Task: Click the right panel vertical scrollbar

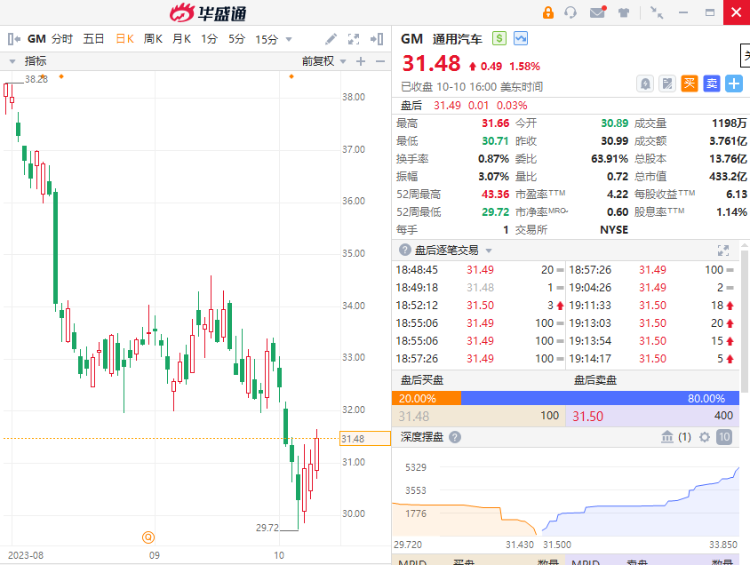Action: [745, 321]
